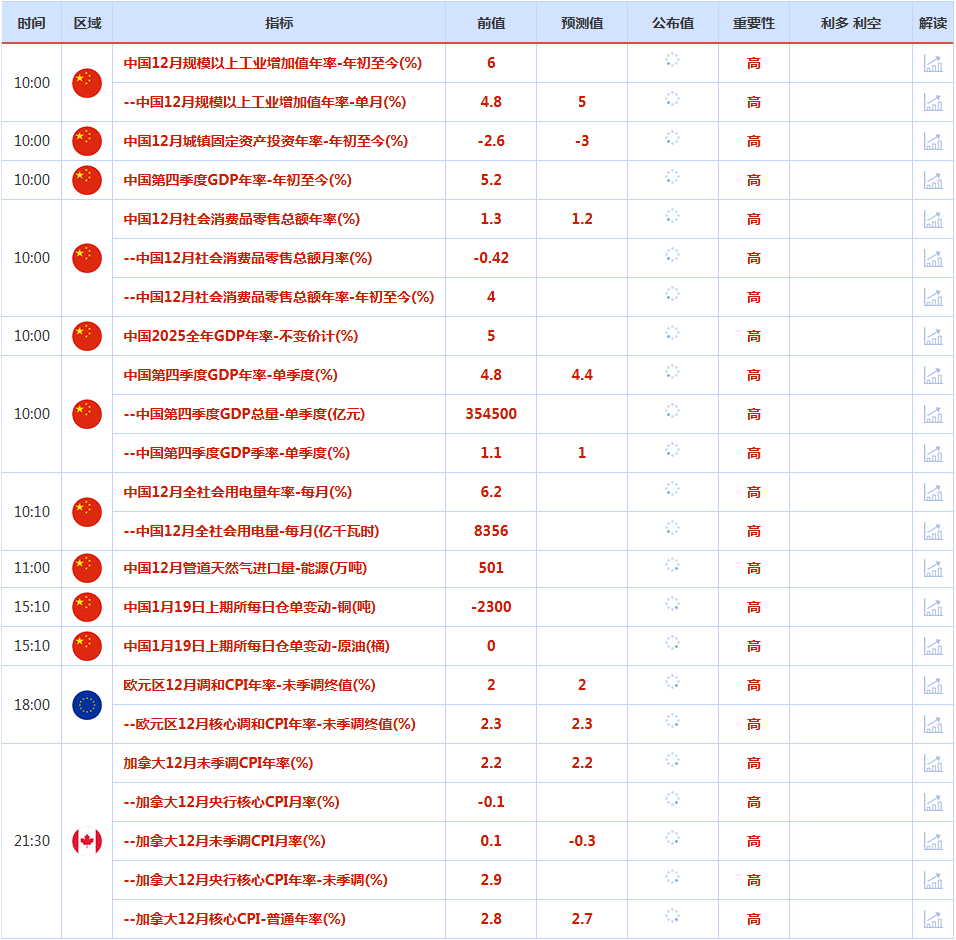Open 中国第四季度GDP年率-单季度(%) indicator
Viewport: 956px width, 940px height.
pos(230,376)
